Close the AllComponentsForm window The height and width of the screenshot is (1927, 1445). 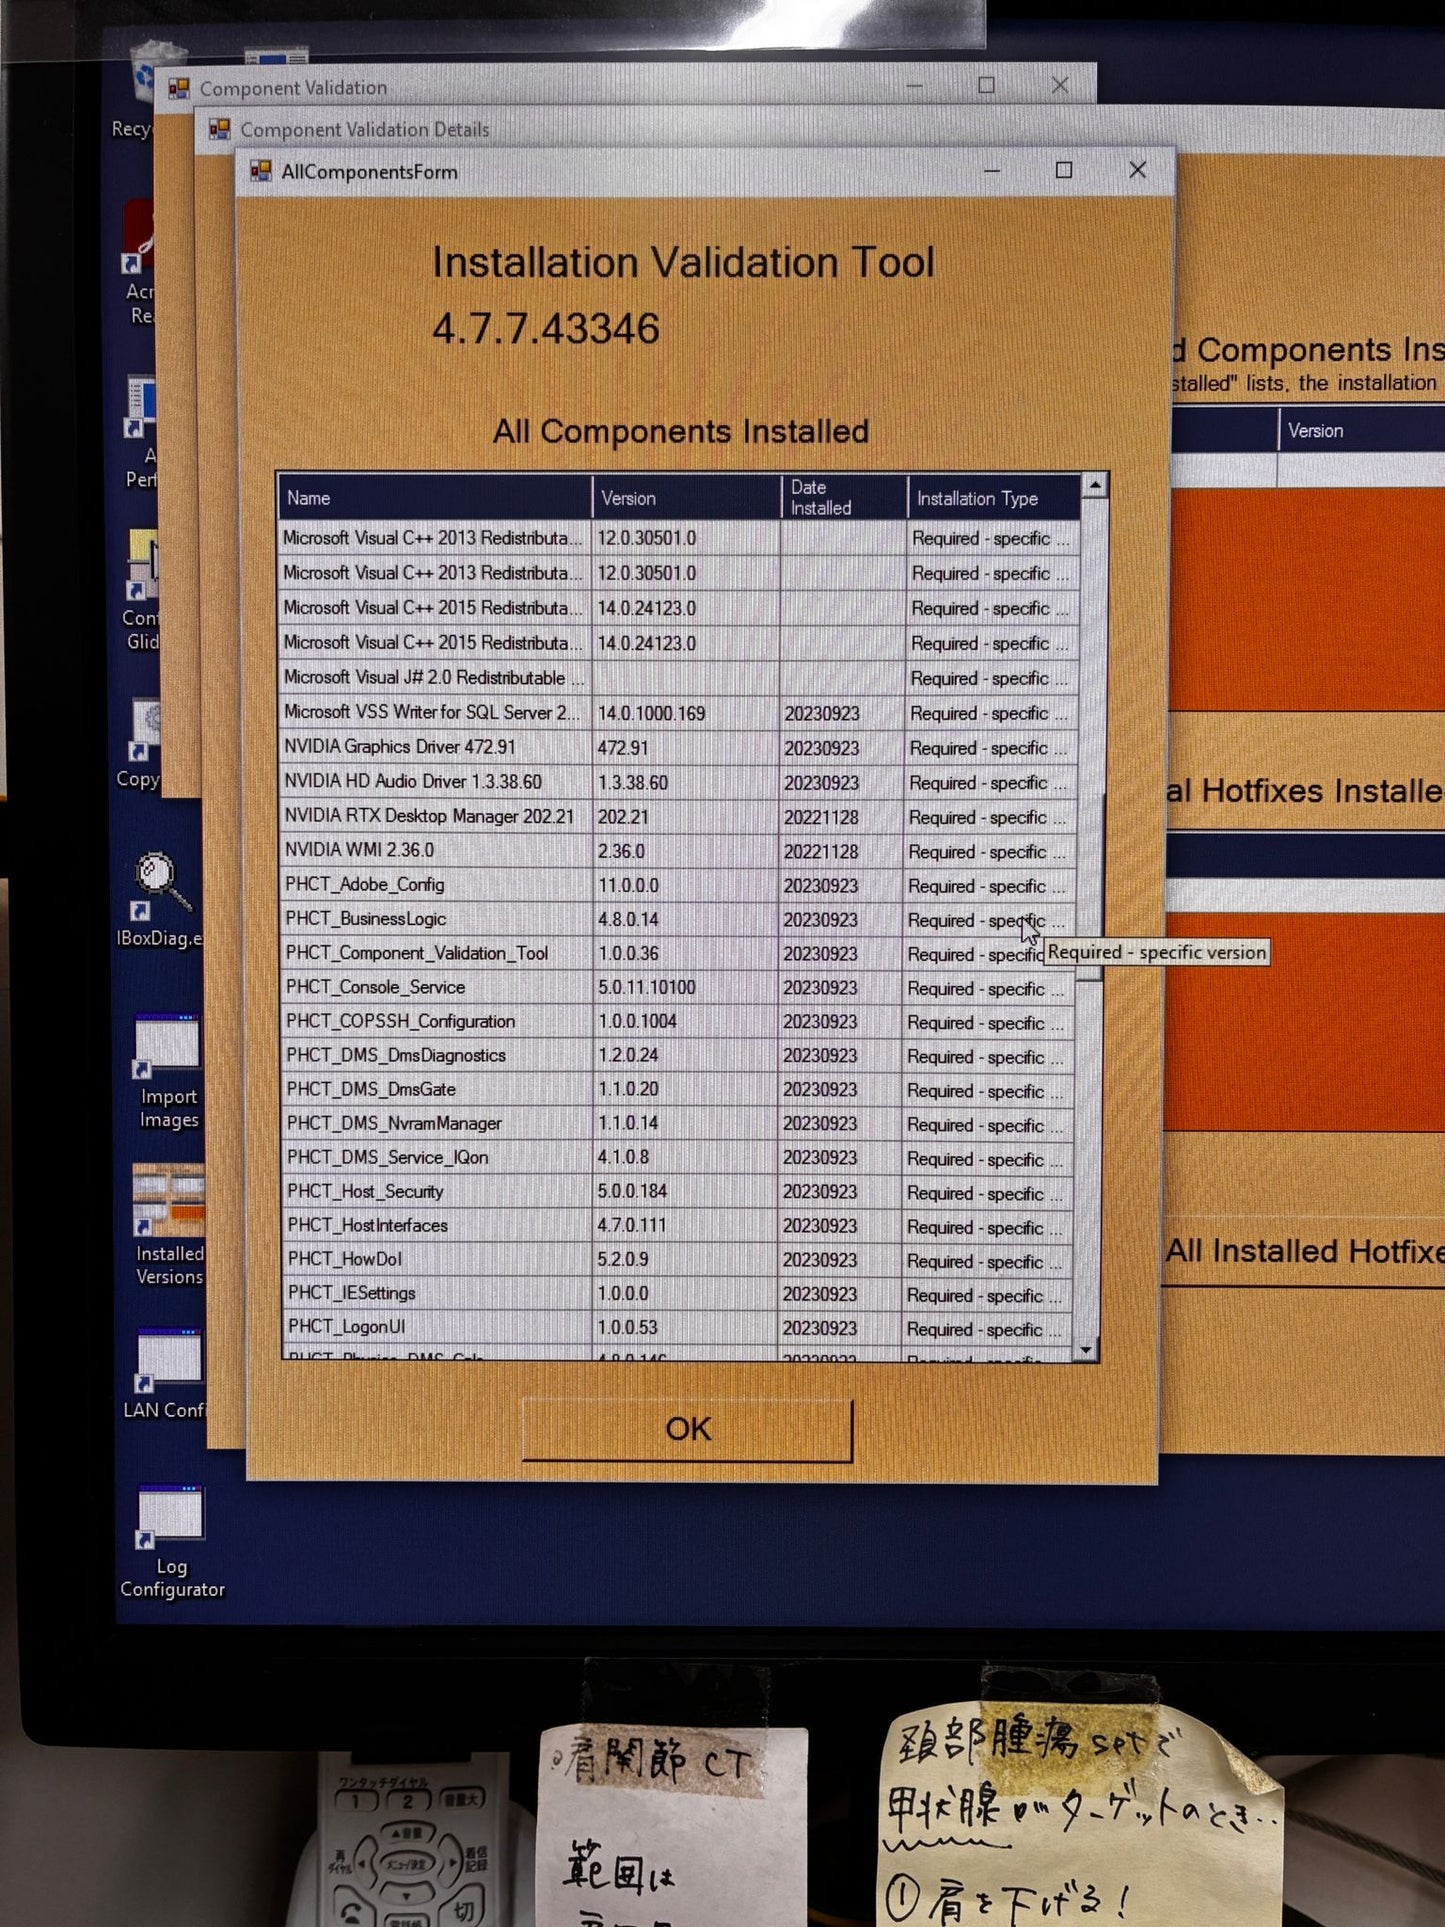pos(1138,170)
